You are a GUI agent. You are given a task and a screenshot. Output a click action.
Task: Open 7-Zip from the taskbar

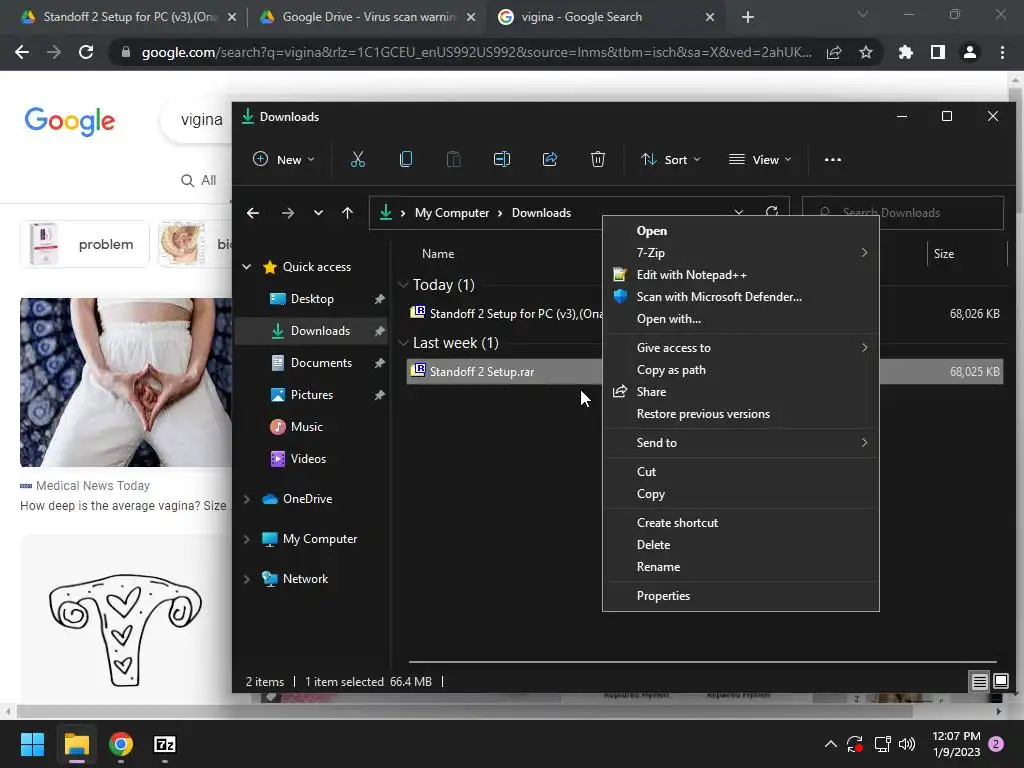point(165,744)
